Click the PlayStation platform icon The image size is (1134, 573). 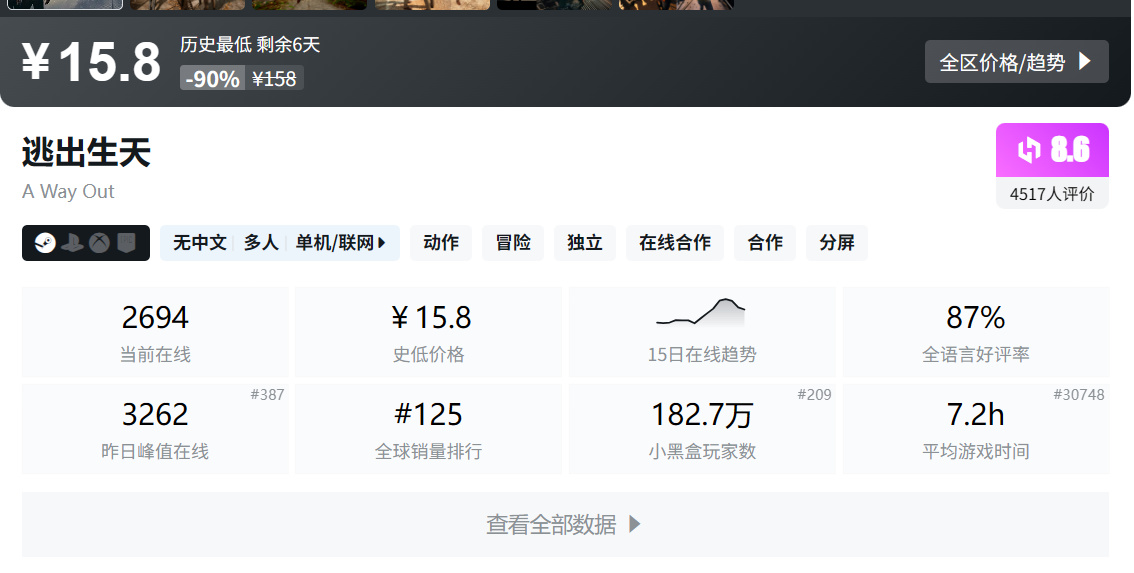(x=72, y=243)
